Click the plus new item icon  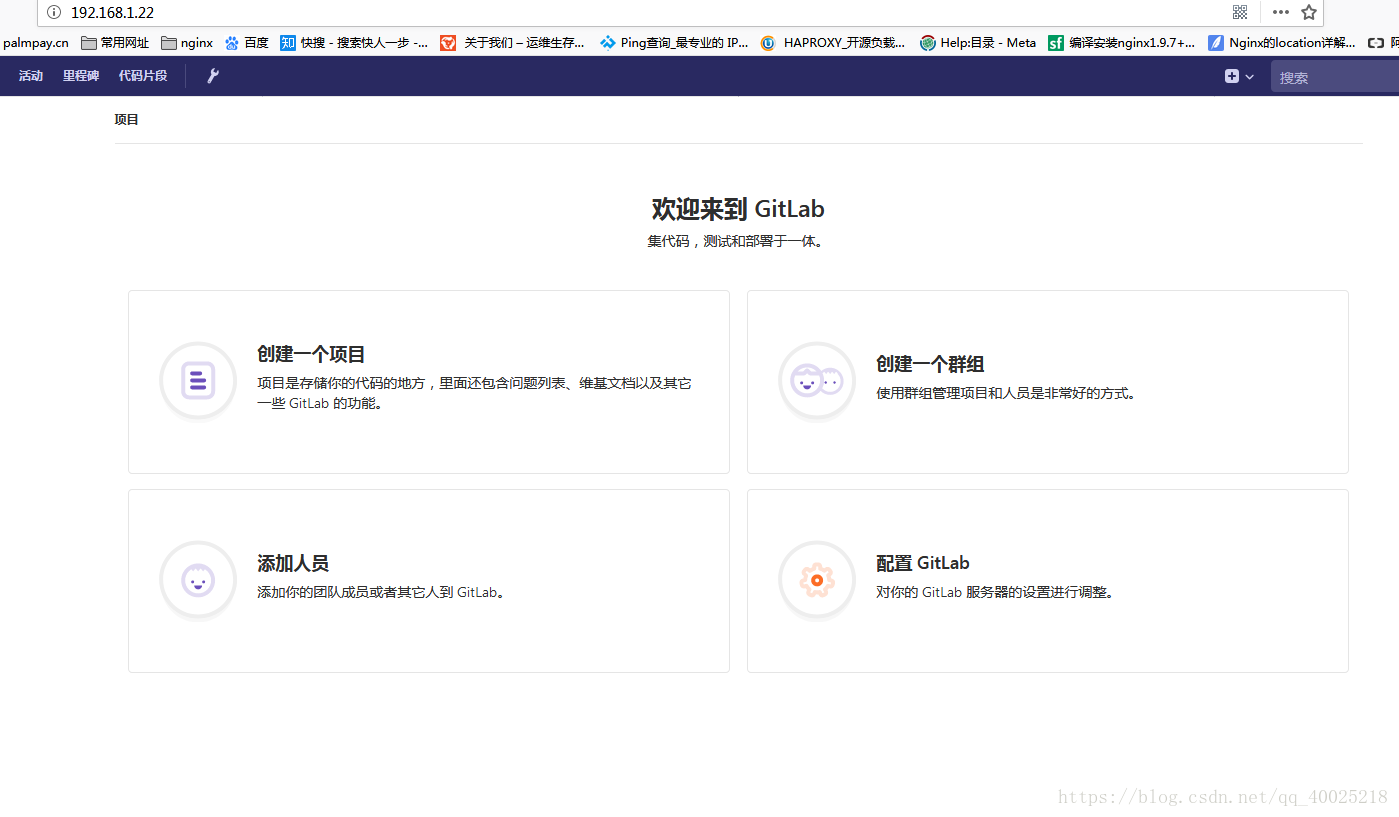(1232, 76)
